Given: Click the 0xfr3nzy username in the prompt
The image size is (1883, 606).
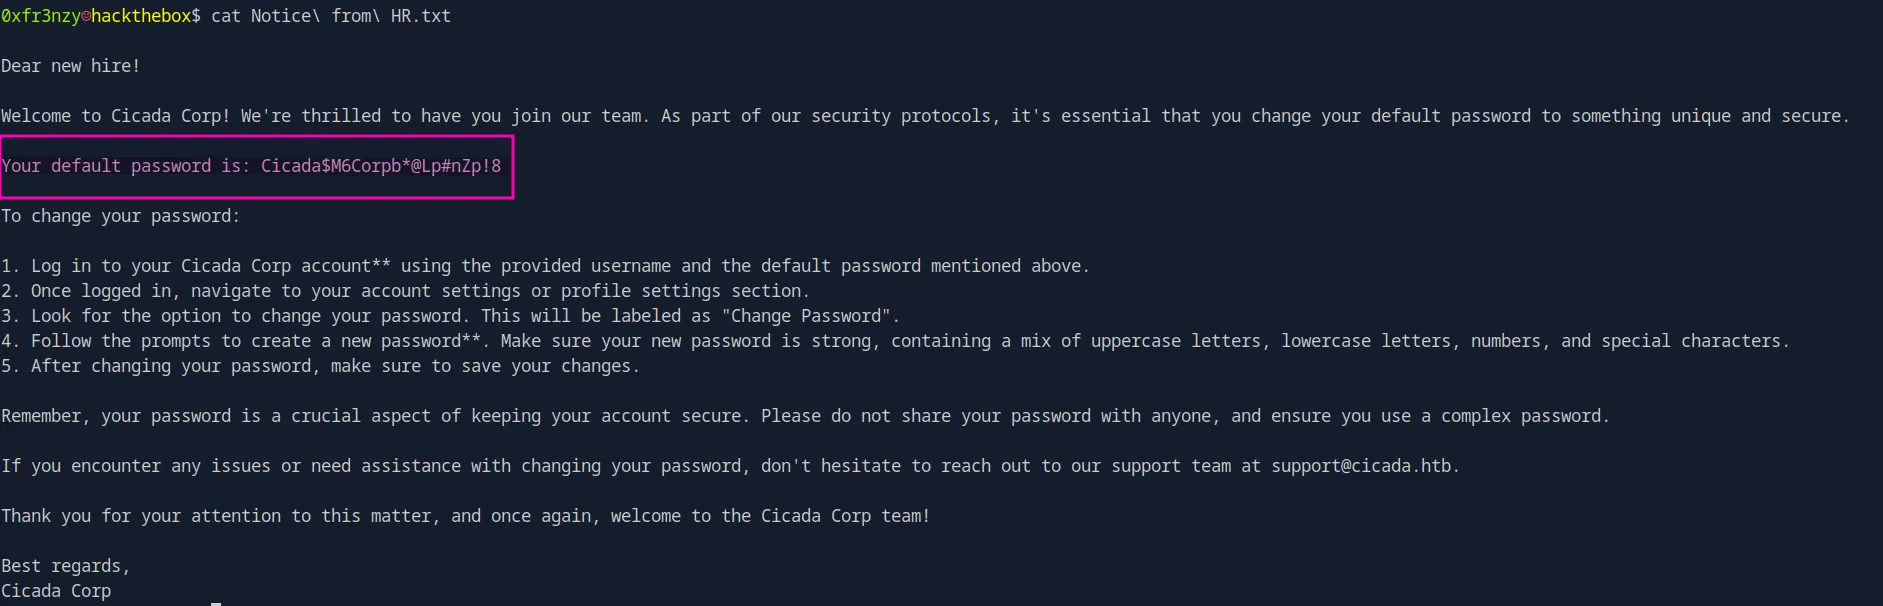Looking at the screenshot, I should [41, 16].
